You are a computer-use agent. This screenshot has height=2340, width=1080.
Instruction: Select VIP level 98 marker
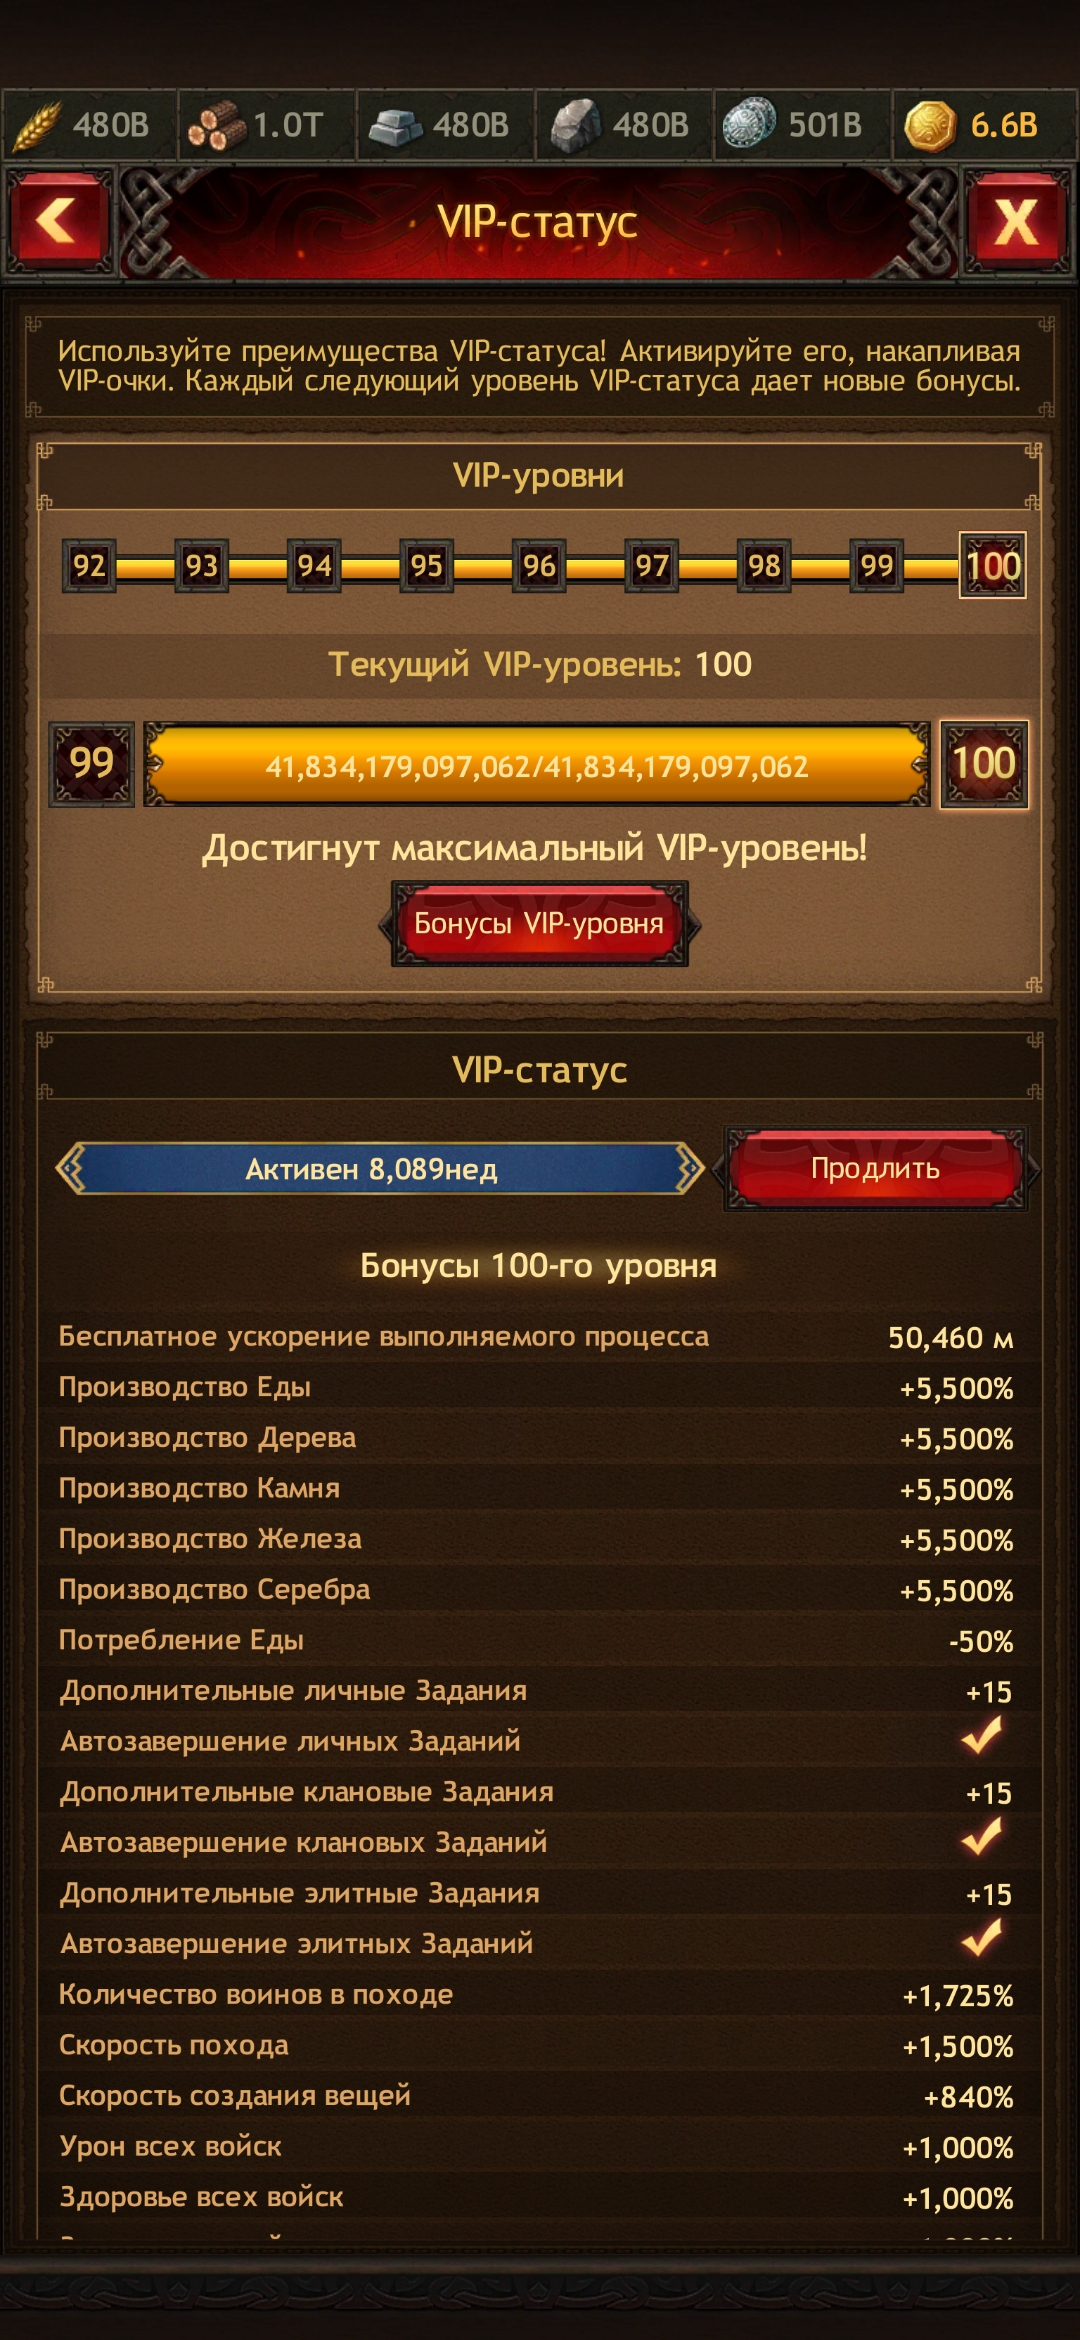[764, 566]
